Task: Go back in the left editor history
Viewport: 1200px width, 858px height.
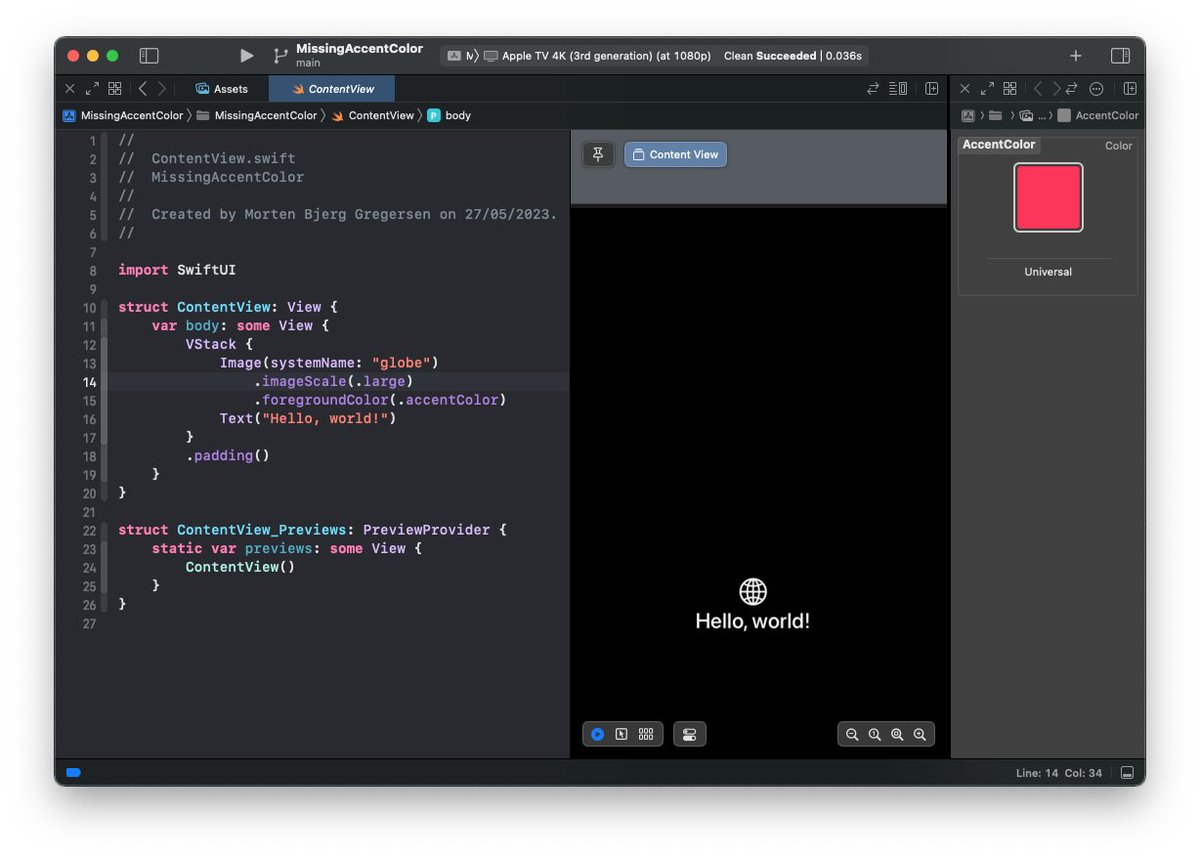Action: pos(142,89)
